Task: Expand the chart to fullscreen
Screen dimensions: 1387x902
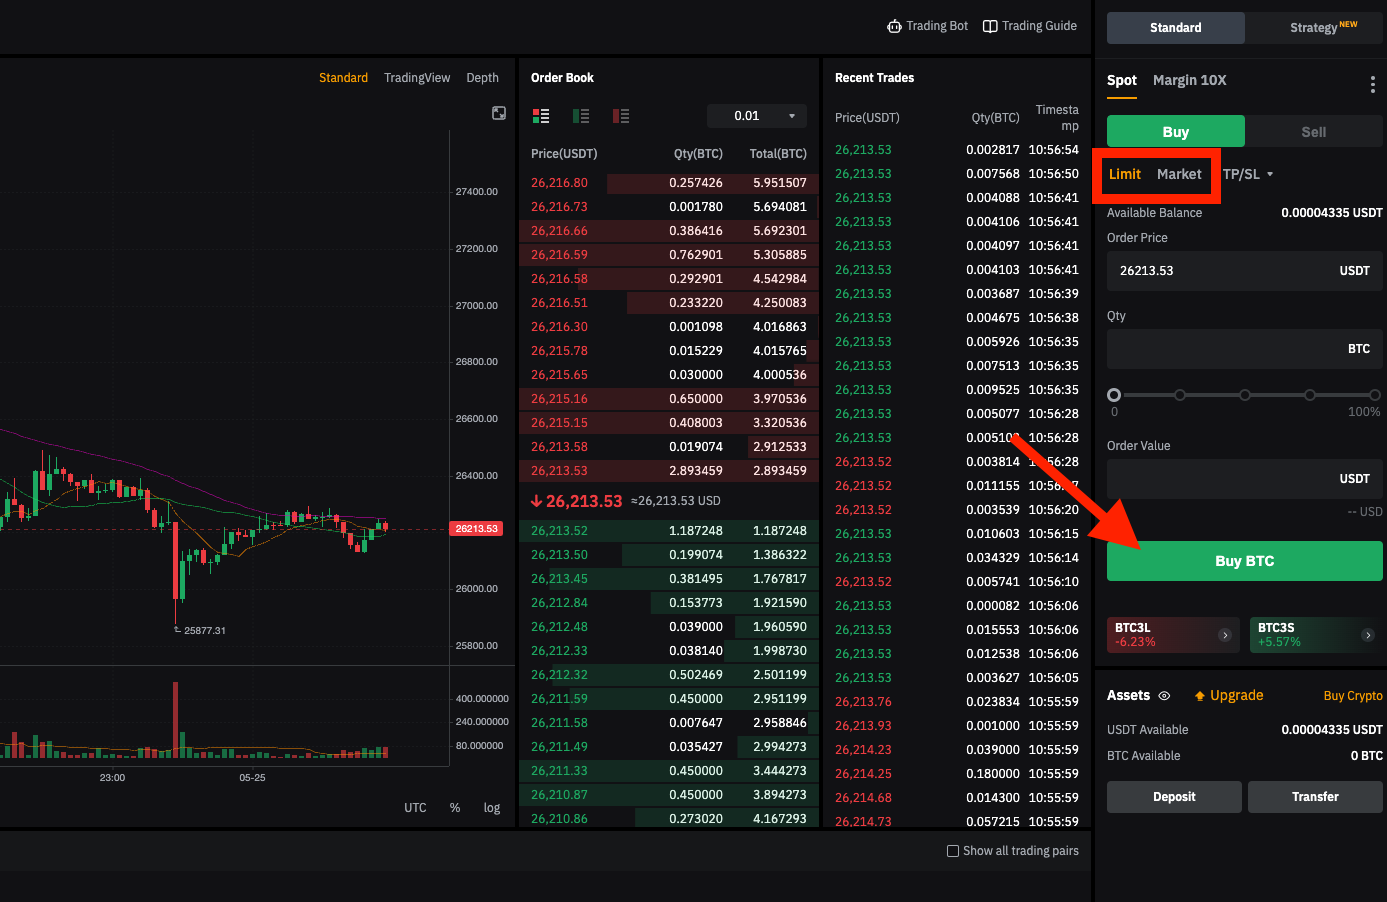Action: pyautogui.click(x=499, y=113)
